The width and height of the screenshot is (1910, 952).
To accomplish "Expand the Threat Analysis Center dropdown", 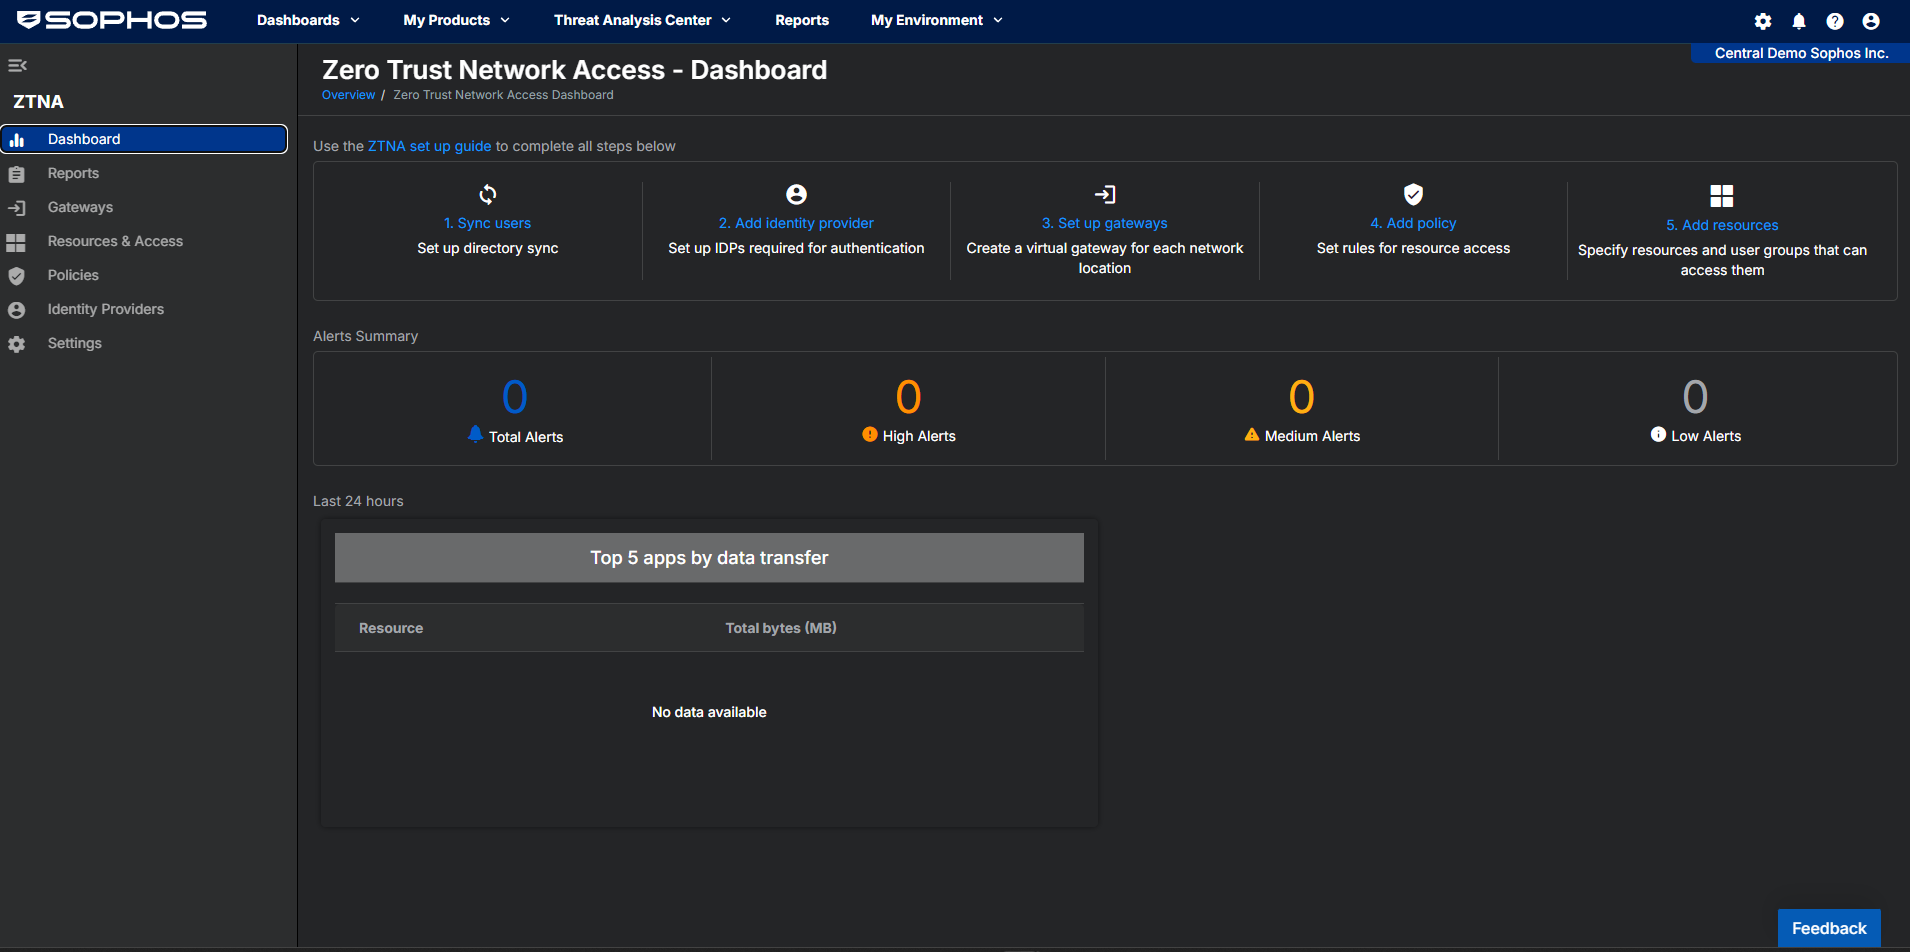I will [x=643, y=20].
